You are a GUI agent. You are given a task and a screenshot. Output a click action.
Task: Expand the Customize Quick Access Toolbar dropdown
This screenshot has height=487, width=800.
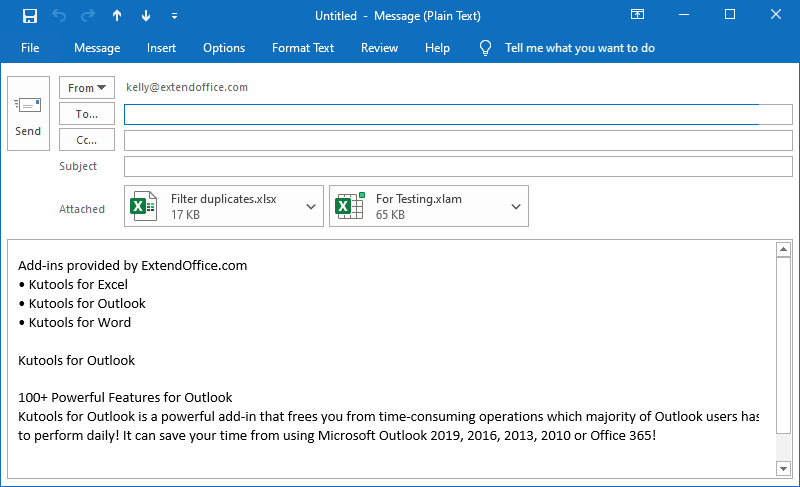[175, 16]
